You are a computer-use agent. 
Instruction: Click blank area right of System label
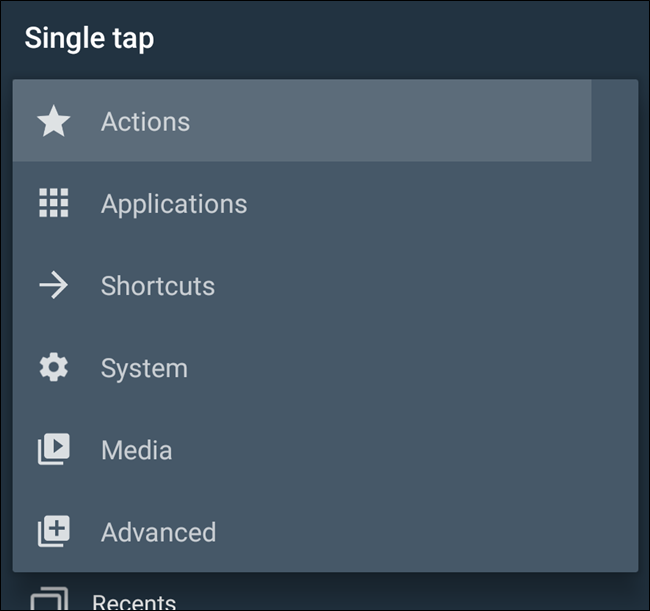pyautogui.click(x=420, y=368)
